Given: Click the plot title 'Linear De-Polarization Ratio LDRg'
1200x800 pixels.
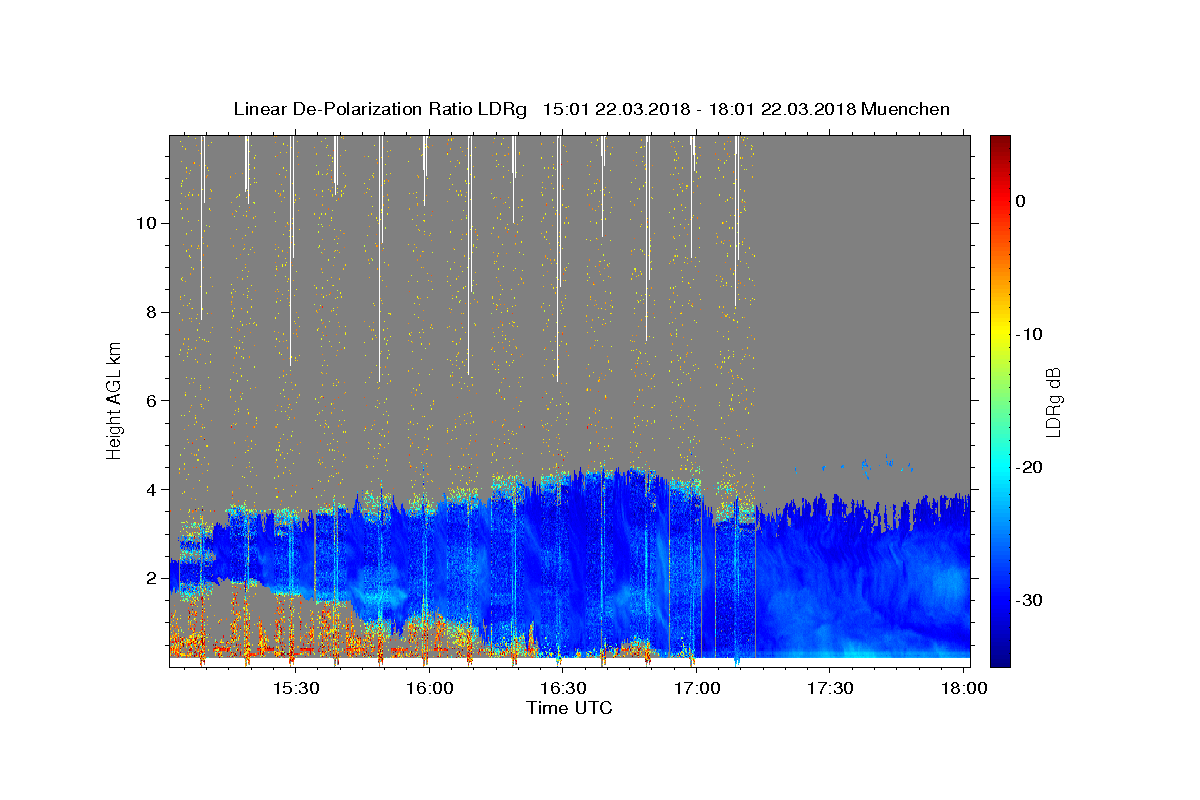Looking at the screenshot, I should coord(380,109).
